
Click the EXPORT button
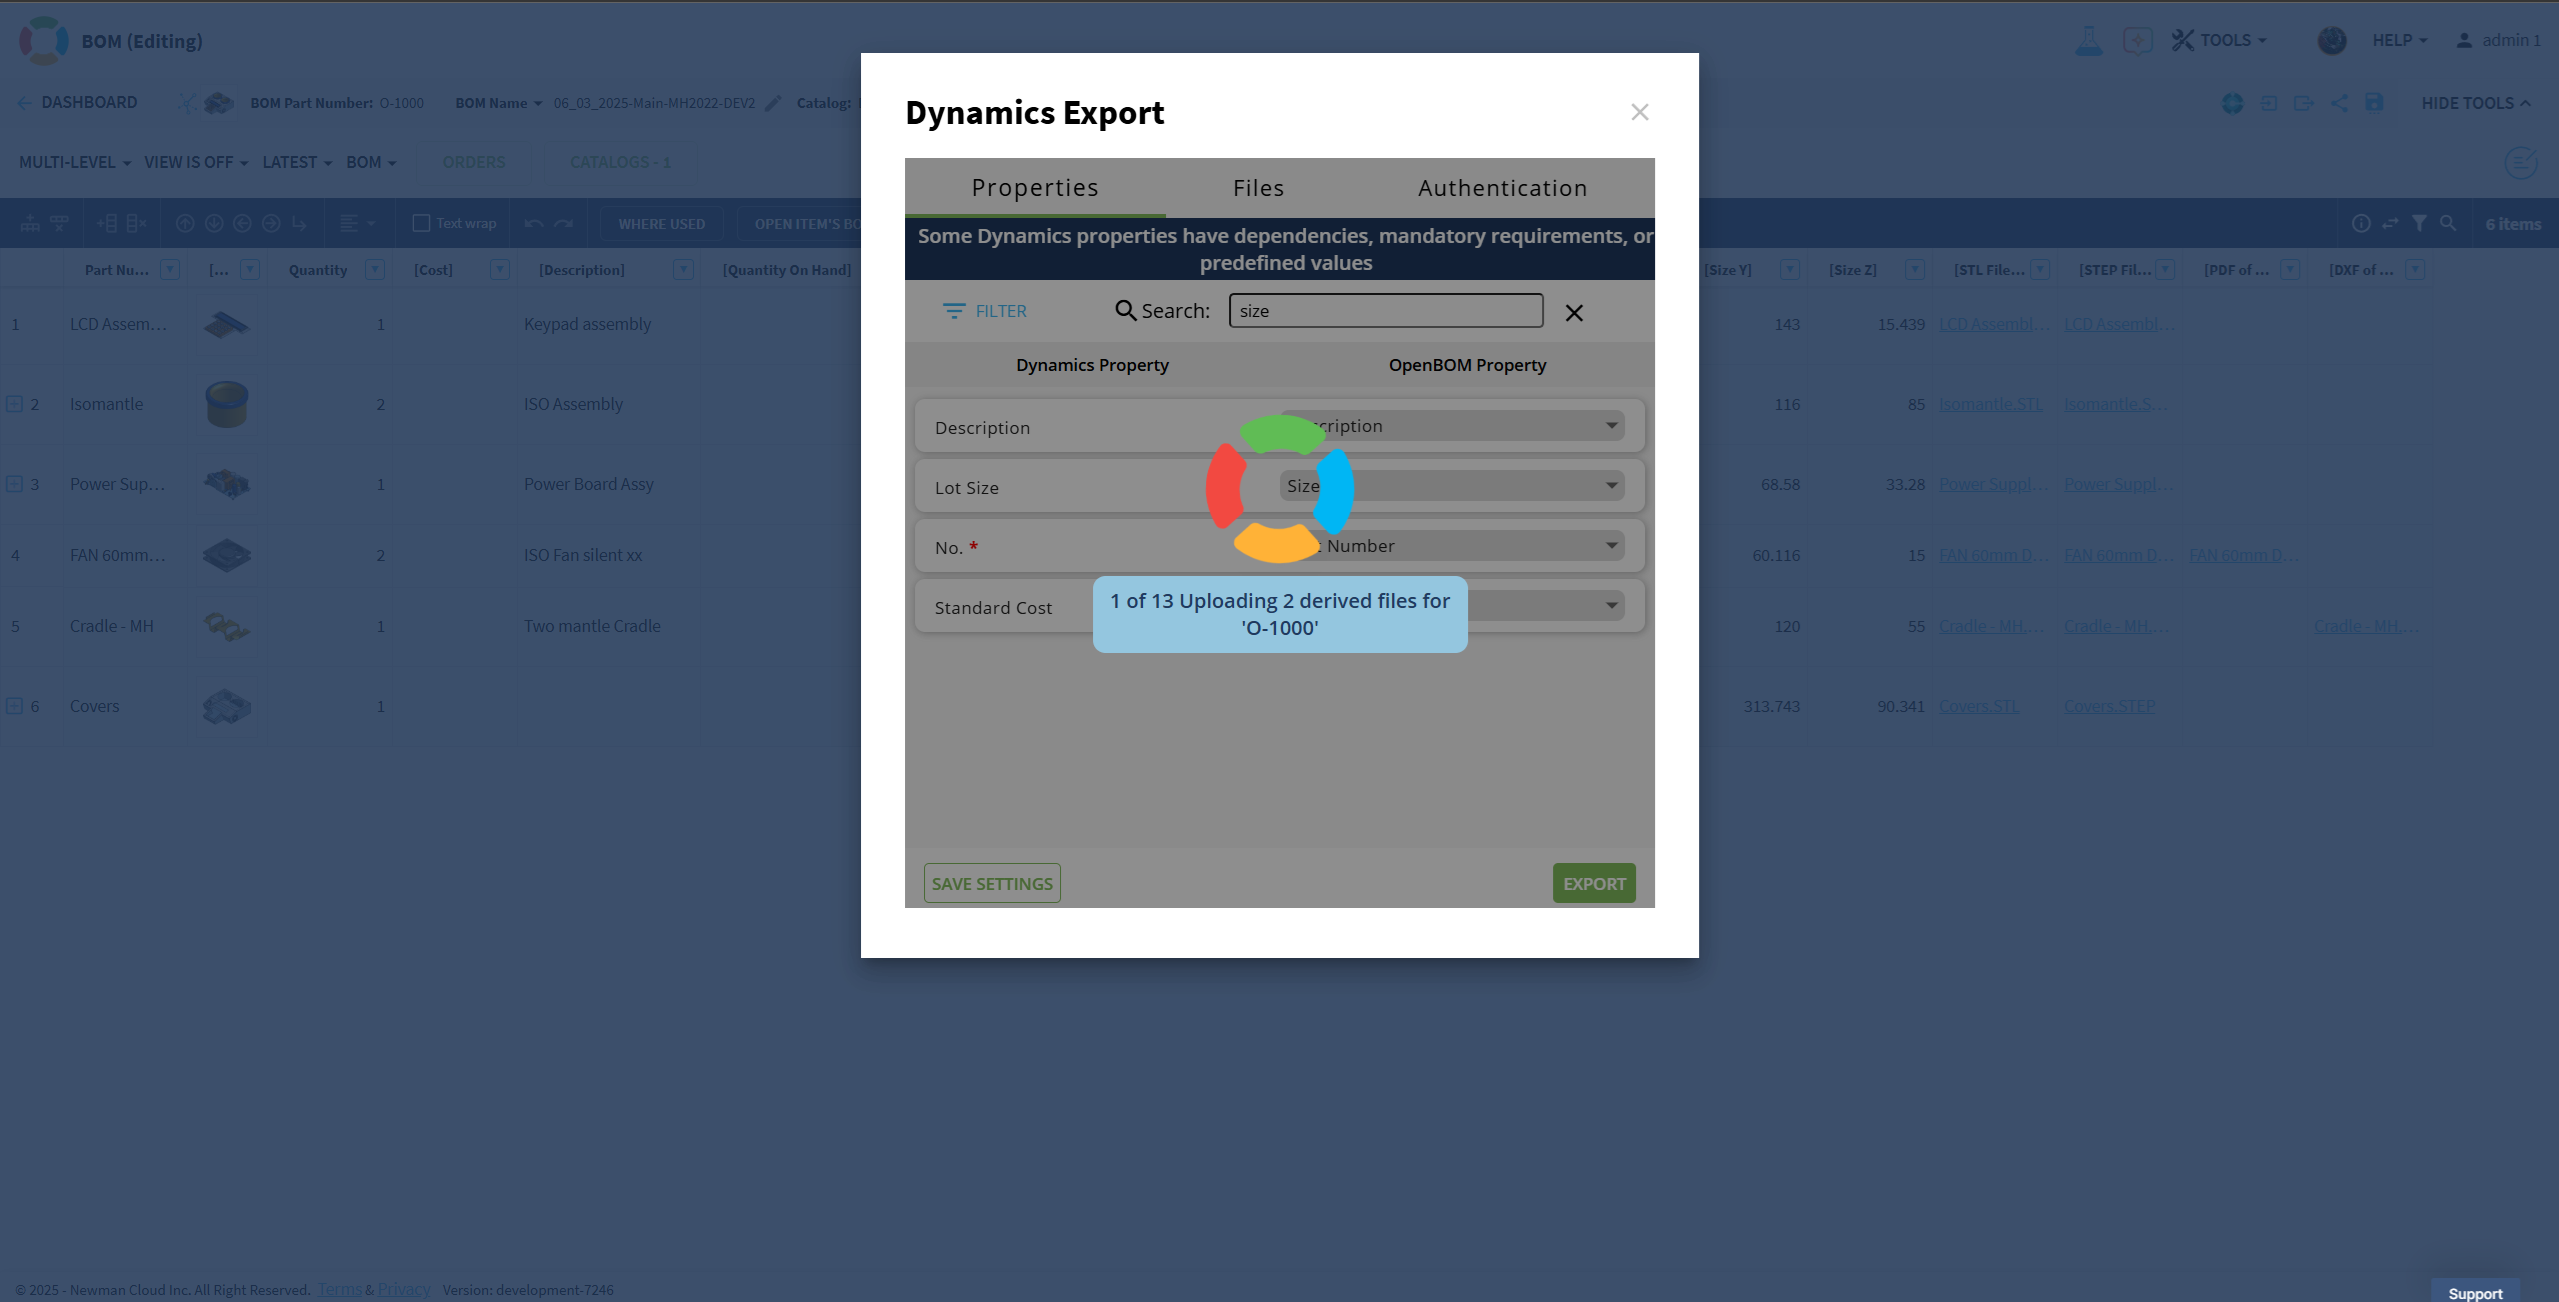coord(1593,884)
